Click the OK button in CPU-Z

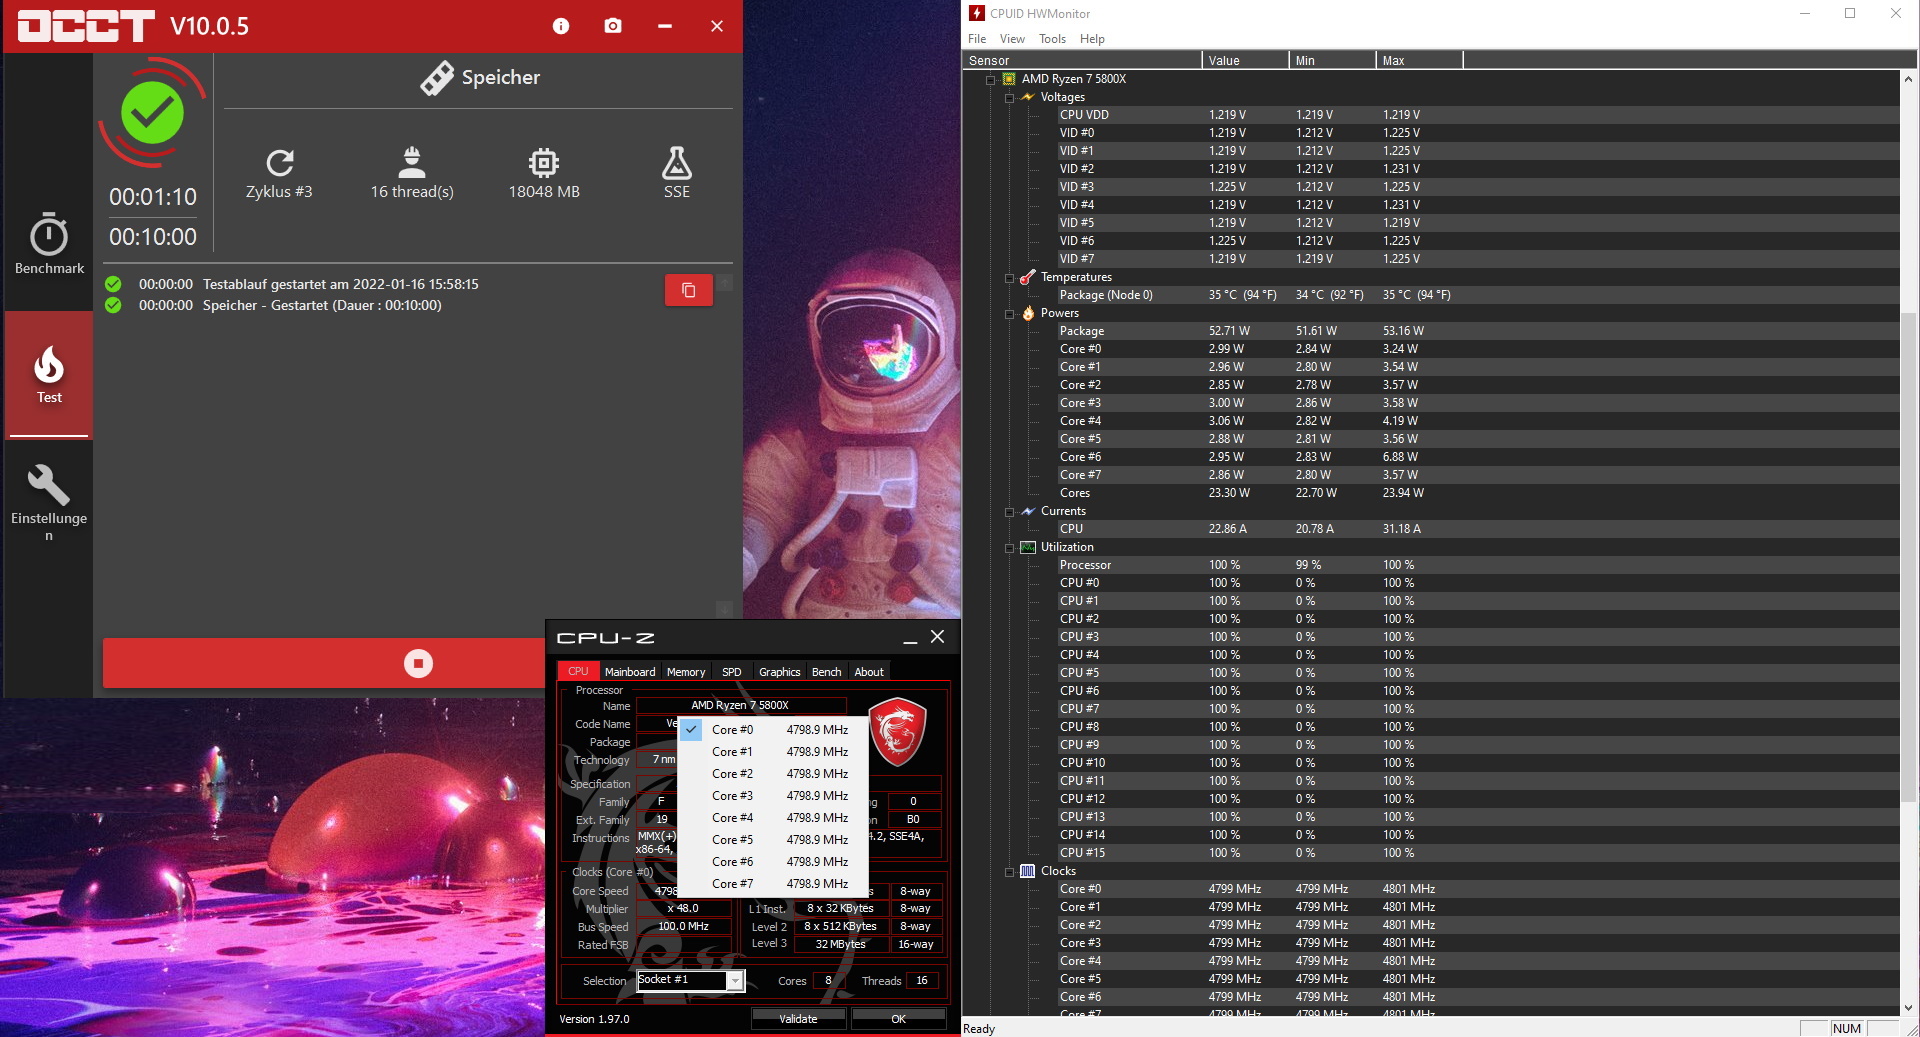point(898,1019)
